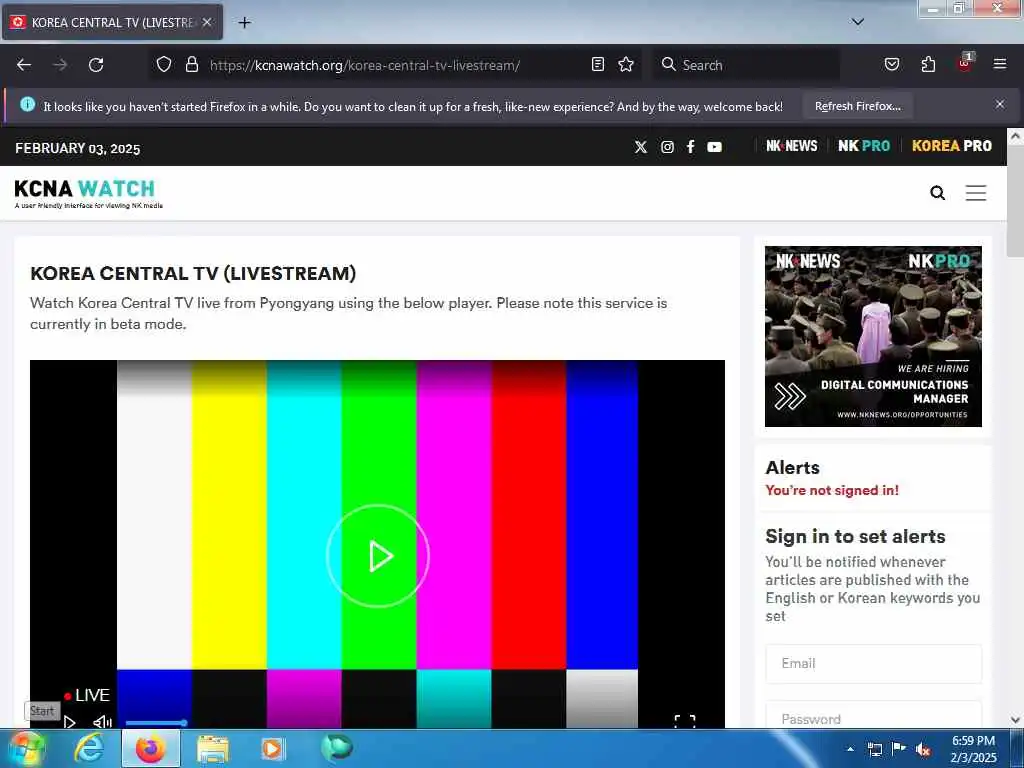
Task: Click the red extension icon with badge
Action: pyautogui.click(x=965, y=63)
